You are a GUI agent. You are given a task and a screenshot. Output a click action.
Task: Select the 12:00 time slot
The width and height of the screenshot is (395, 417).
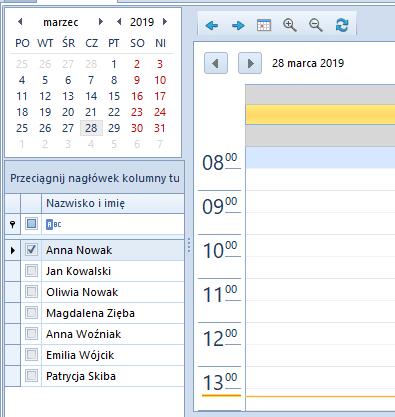click(320, 333)
